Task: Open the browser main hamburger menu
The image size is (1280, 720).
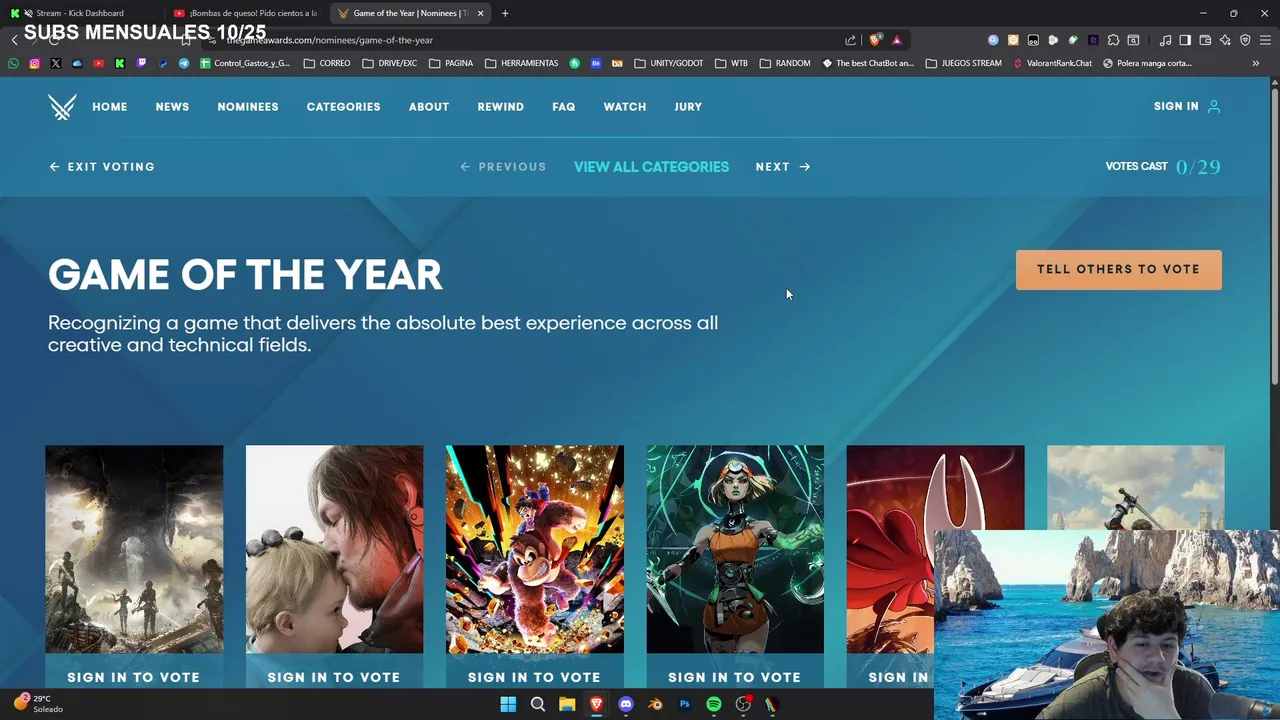Action: pos(1265,40)
